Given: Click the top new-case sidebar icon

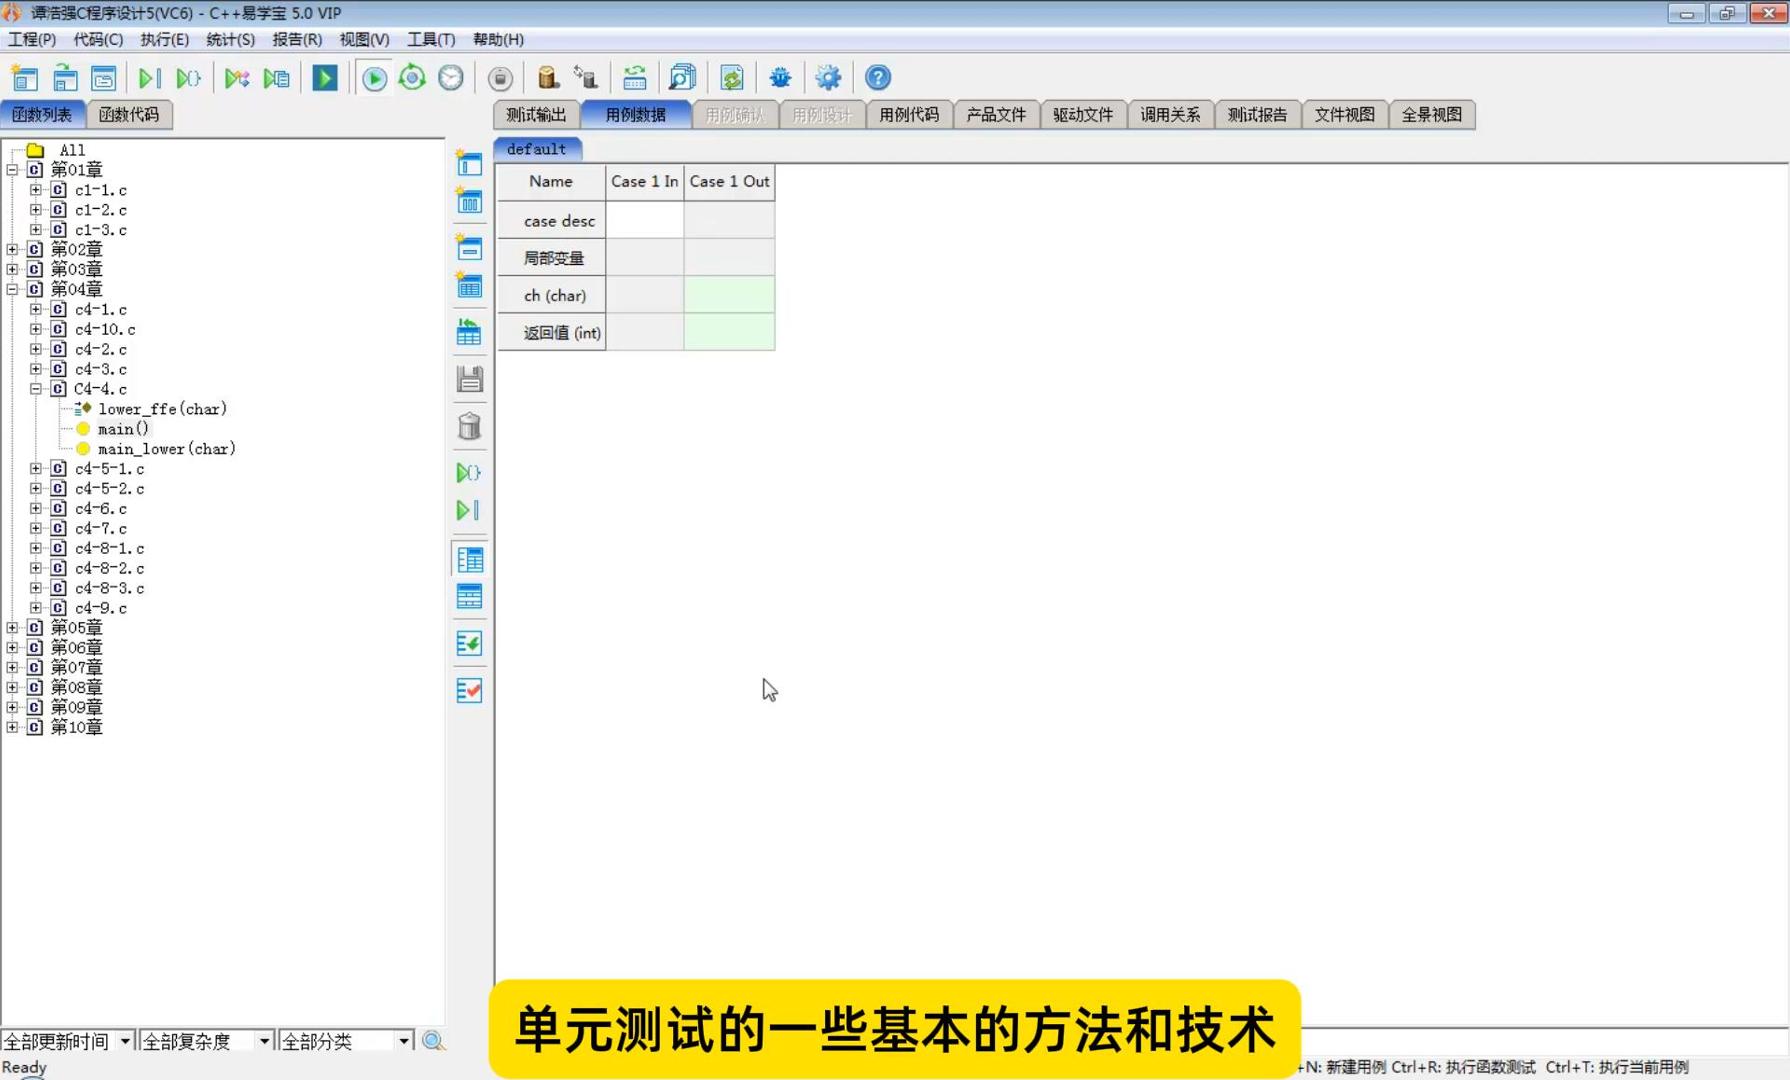Looking at the screenshot, I should pyautogui.click(x=469, y=163).
